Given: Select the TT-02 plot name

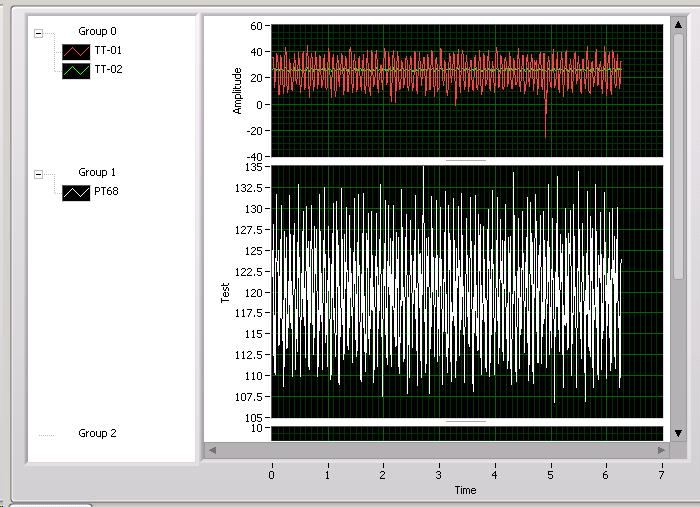Looking at the screenshot, I should click(x=108, y=70).
